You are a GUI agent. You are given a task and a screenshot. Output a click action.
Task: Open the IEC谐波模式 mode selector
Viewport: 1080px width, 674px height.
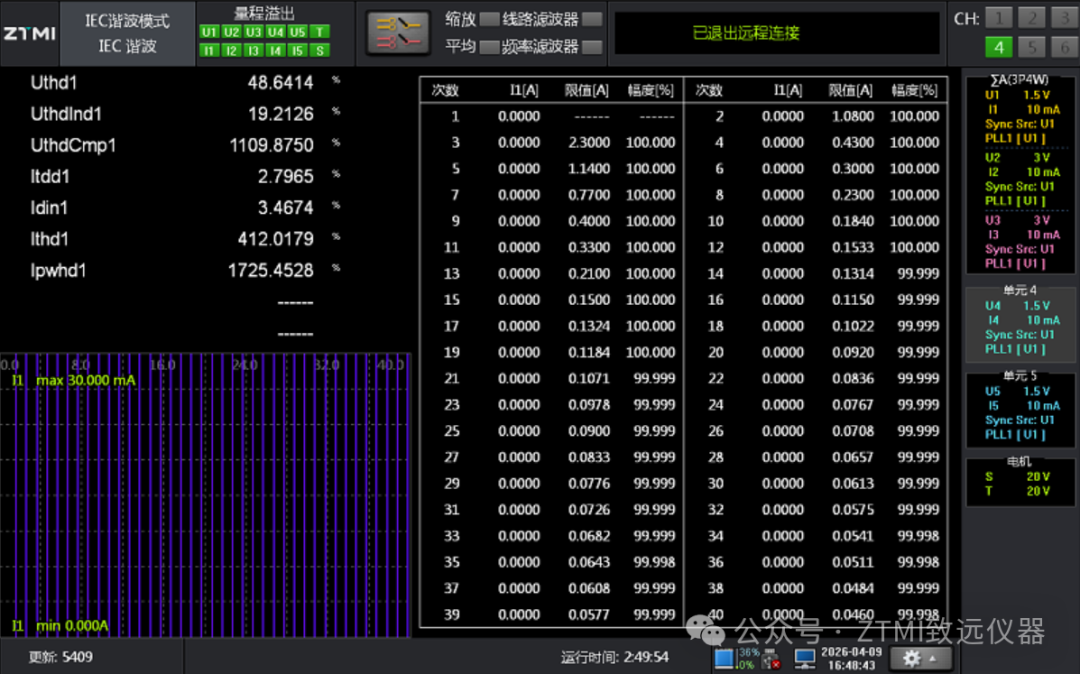[x=127, y=33]
